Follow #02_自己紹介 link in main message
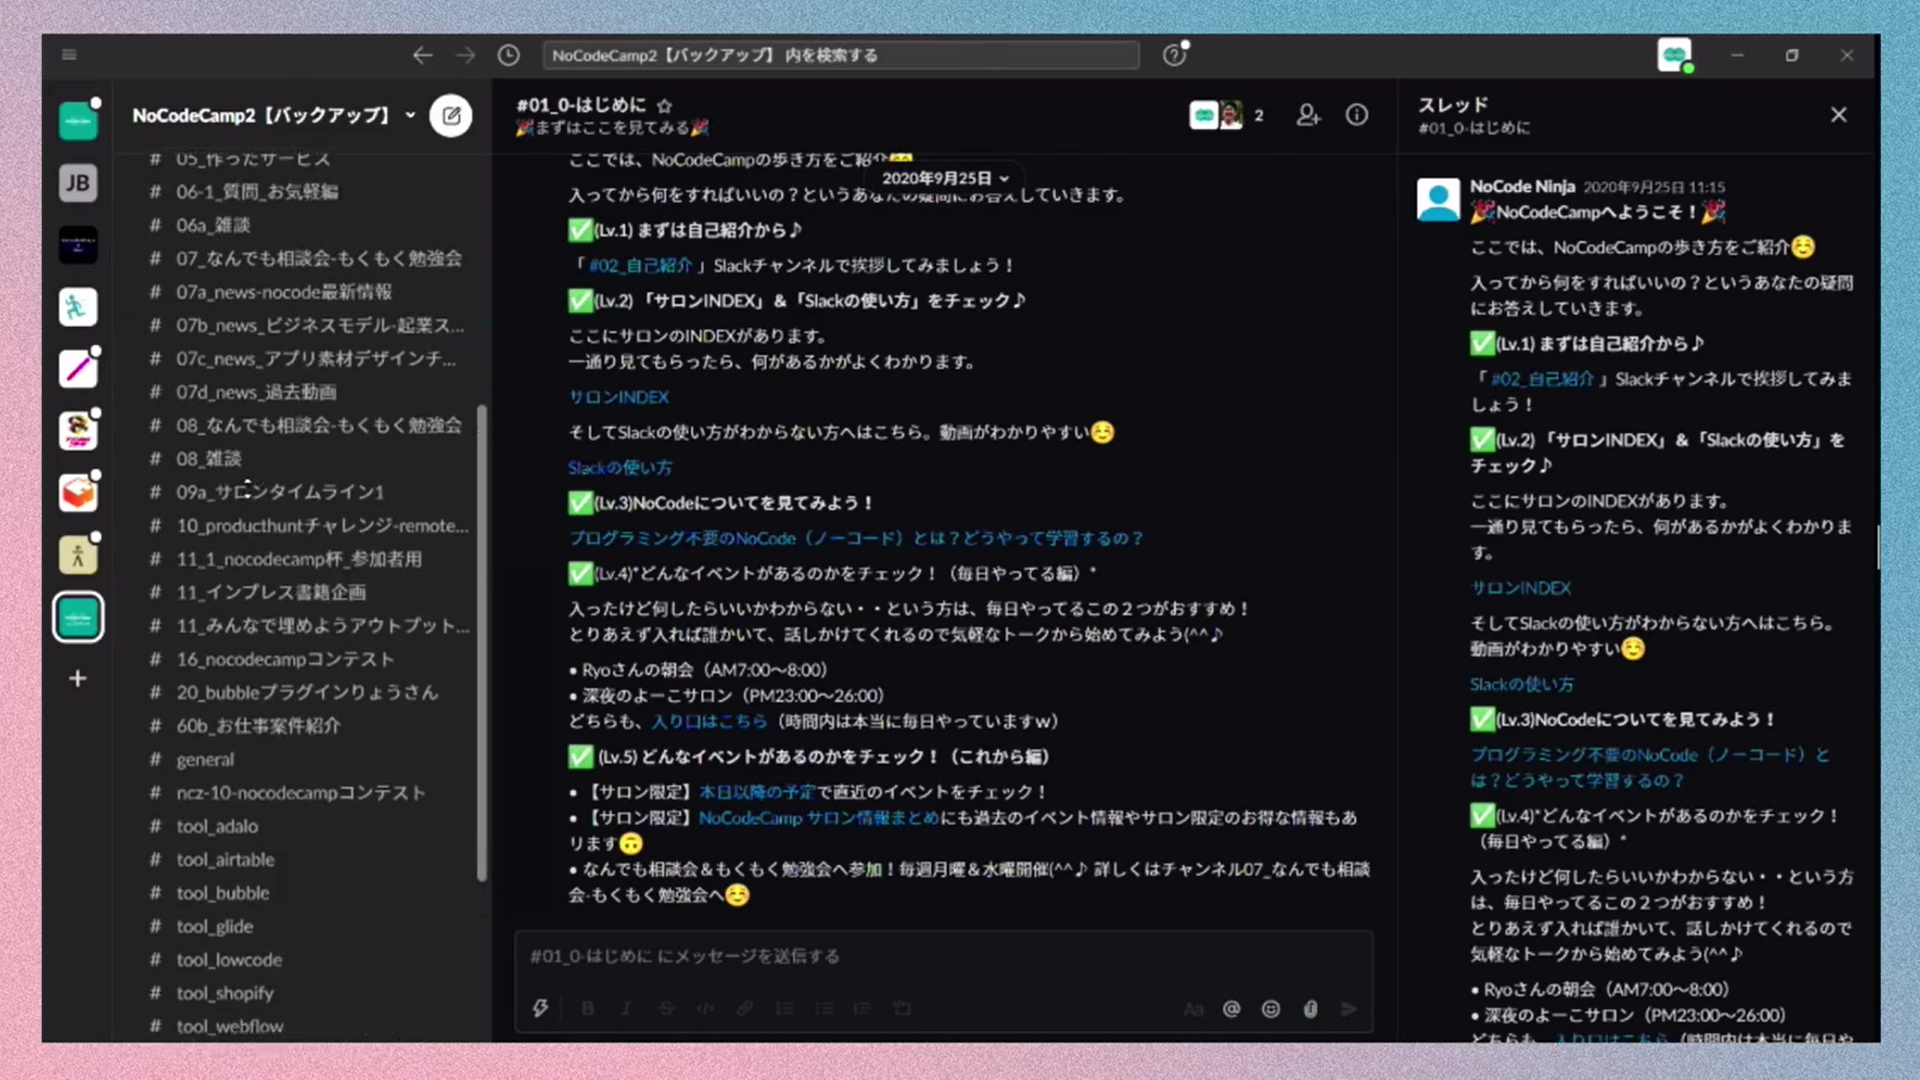The height and width of the screenshot is (1080, 1920). point(640,265)
